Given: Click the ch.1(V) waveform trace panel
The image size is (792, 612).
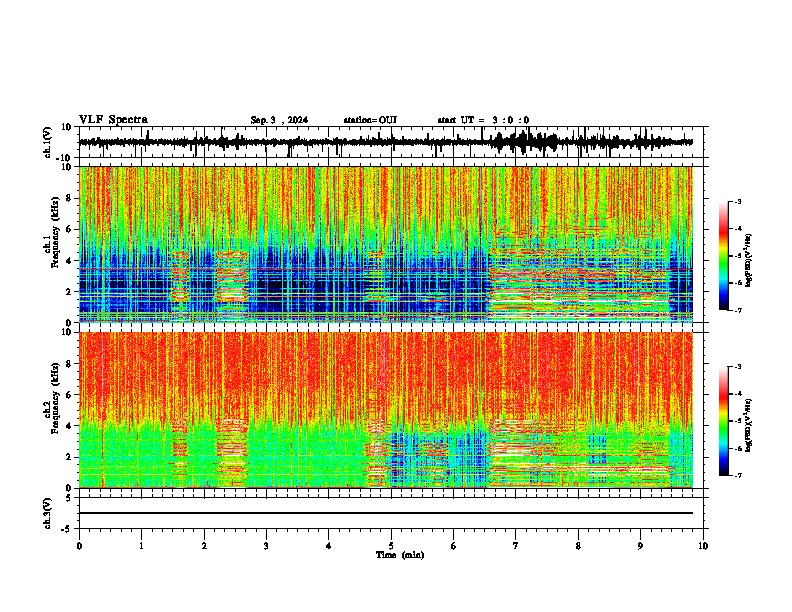Looking at the screenshot, I should tap(391, 142).
